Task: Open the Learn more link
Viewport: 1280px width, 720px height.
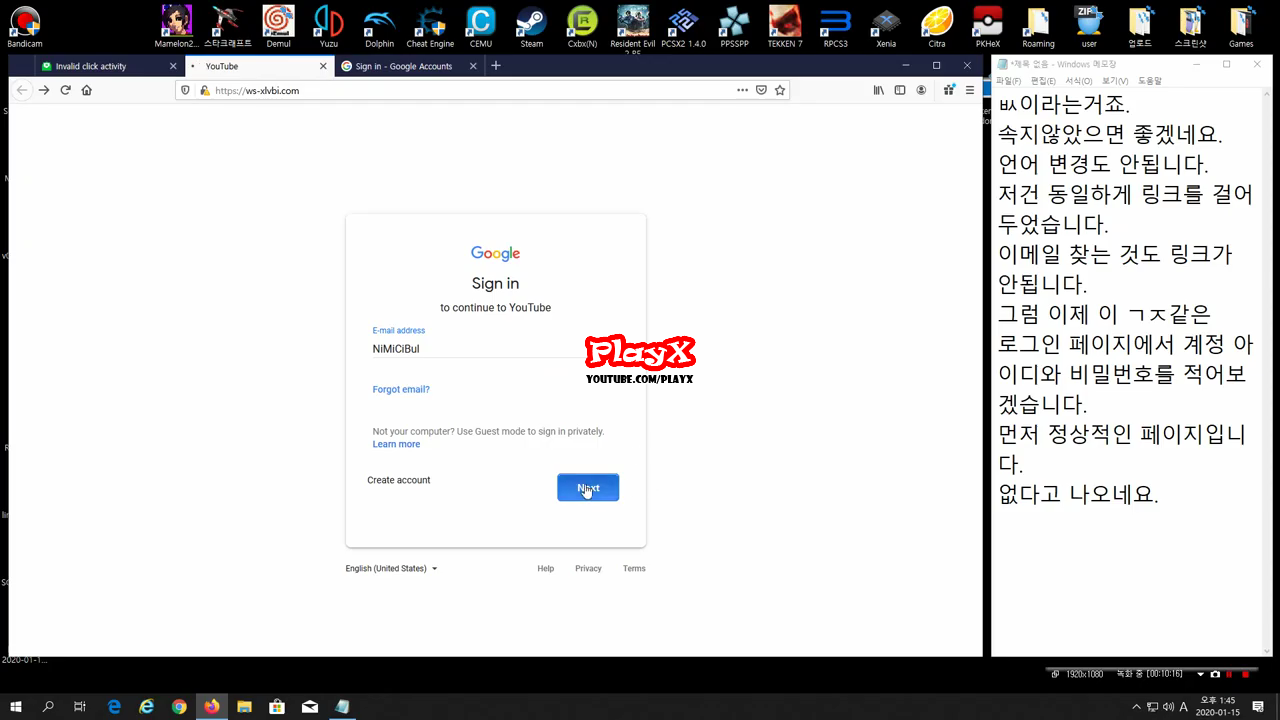Action: coord(396,444)
